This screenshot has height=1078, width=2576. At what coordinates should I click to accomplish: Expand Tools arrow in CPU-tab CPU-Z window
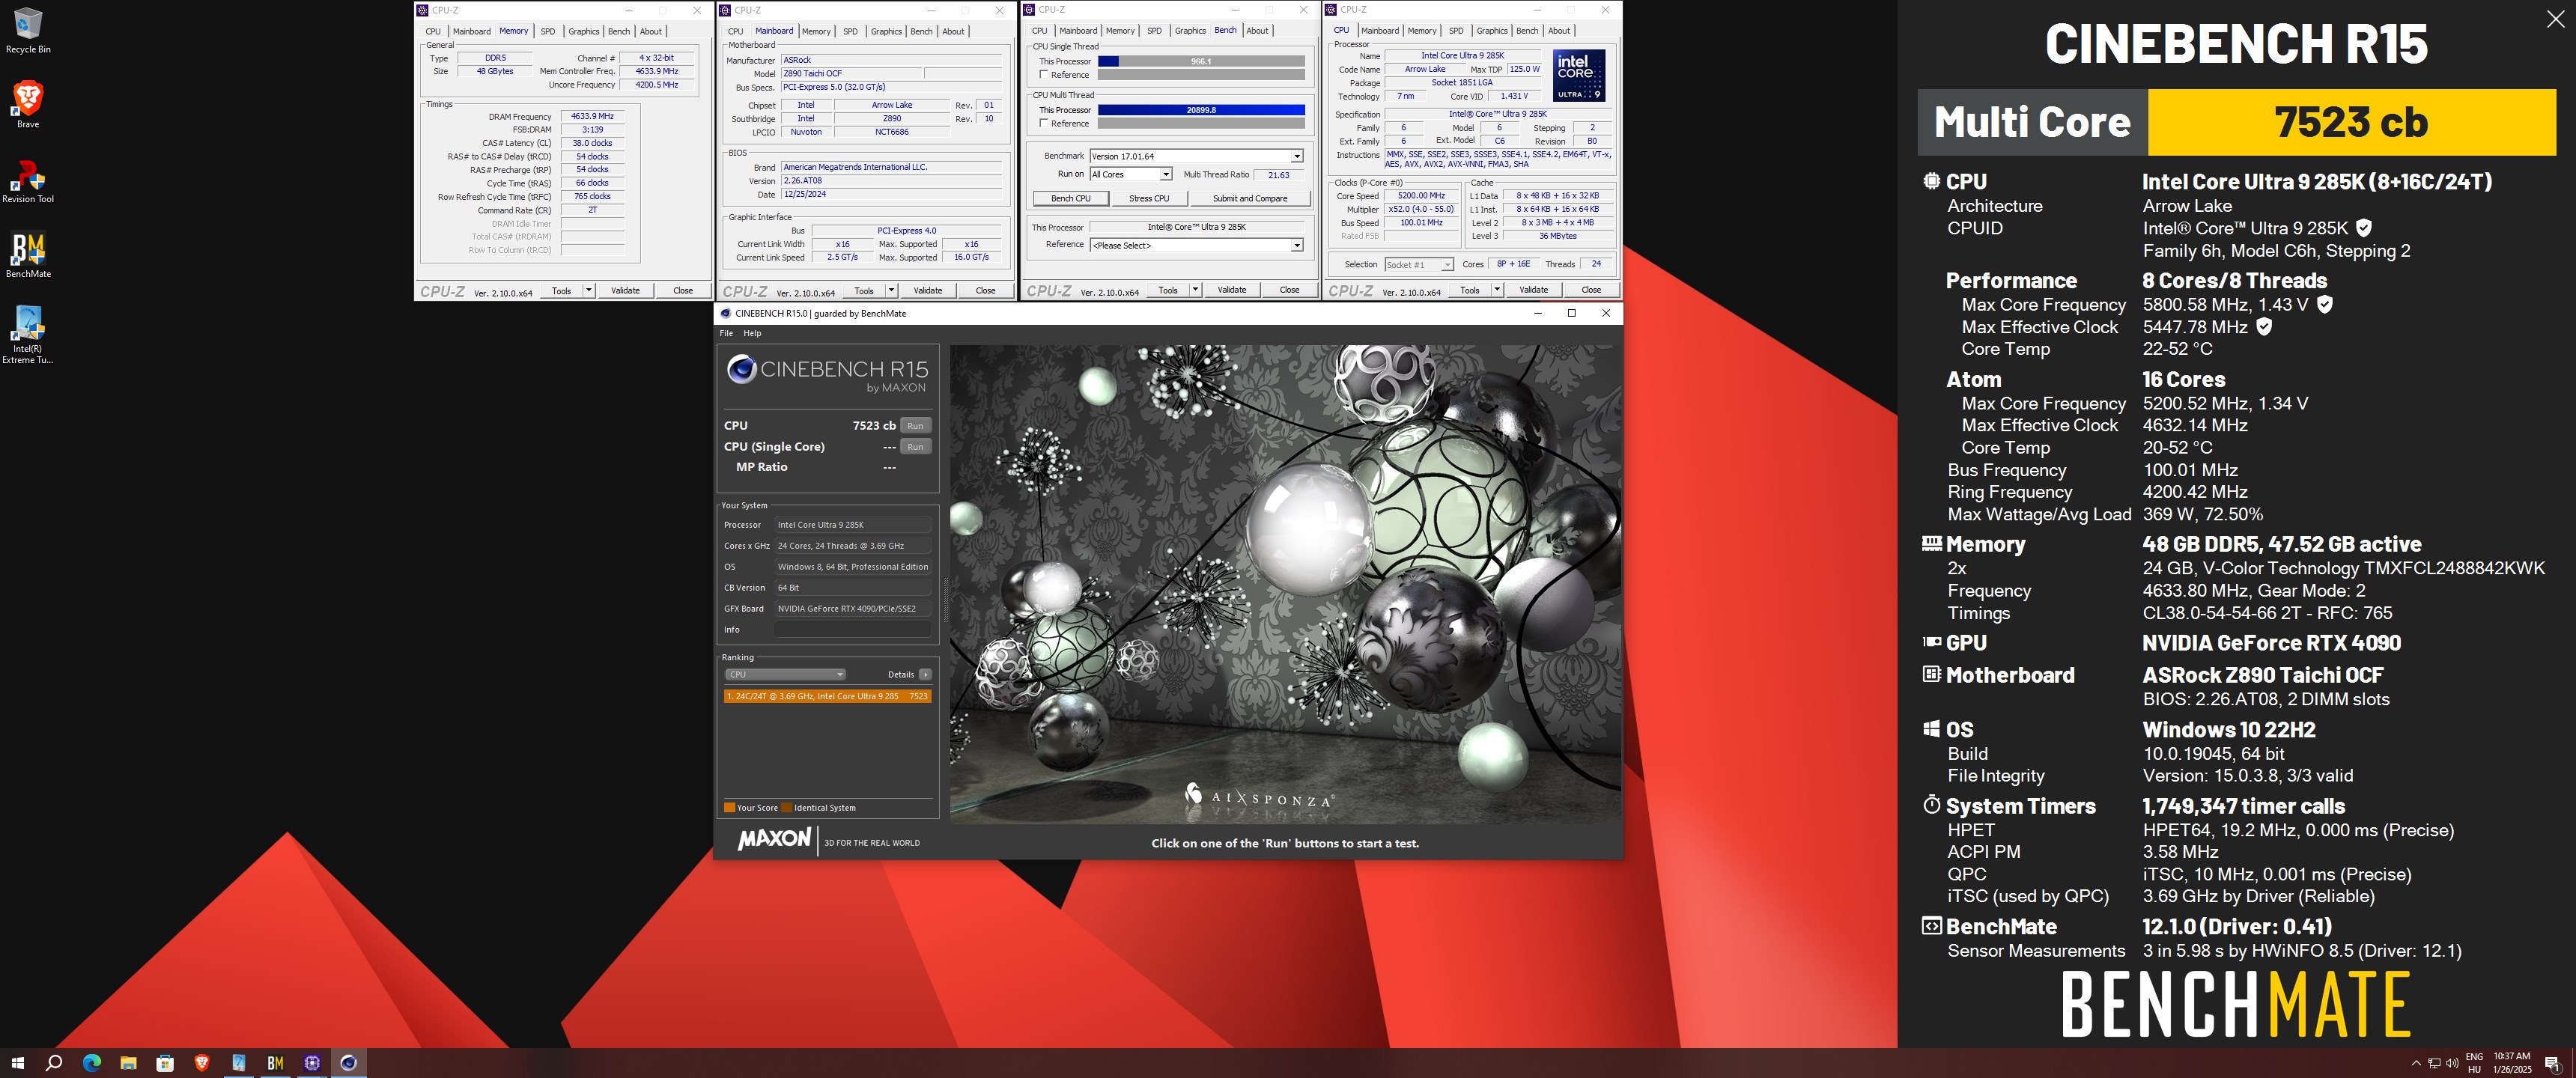1497,290
